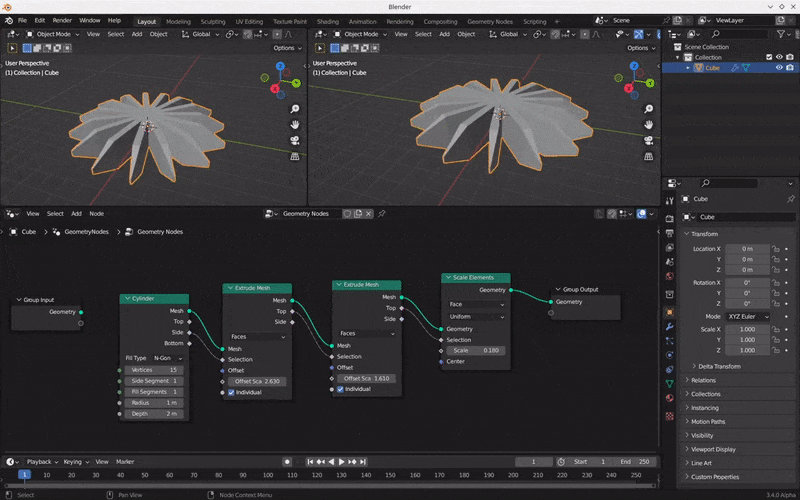Screen dimensions: 800x500
Task: Hide Cube in viewport via eye icon
Action: point(779,68)
